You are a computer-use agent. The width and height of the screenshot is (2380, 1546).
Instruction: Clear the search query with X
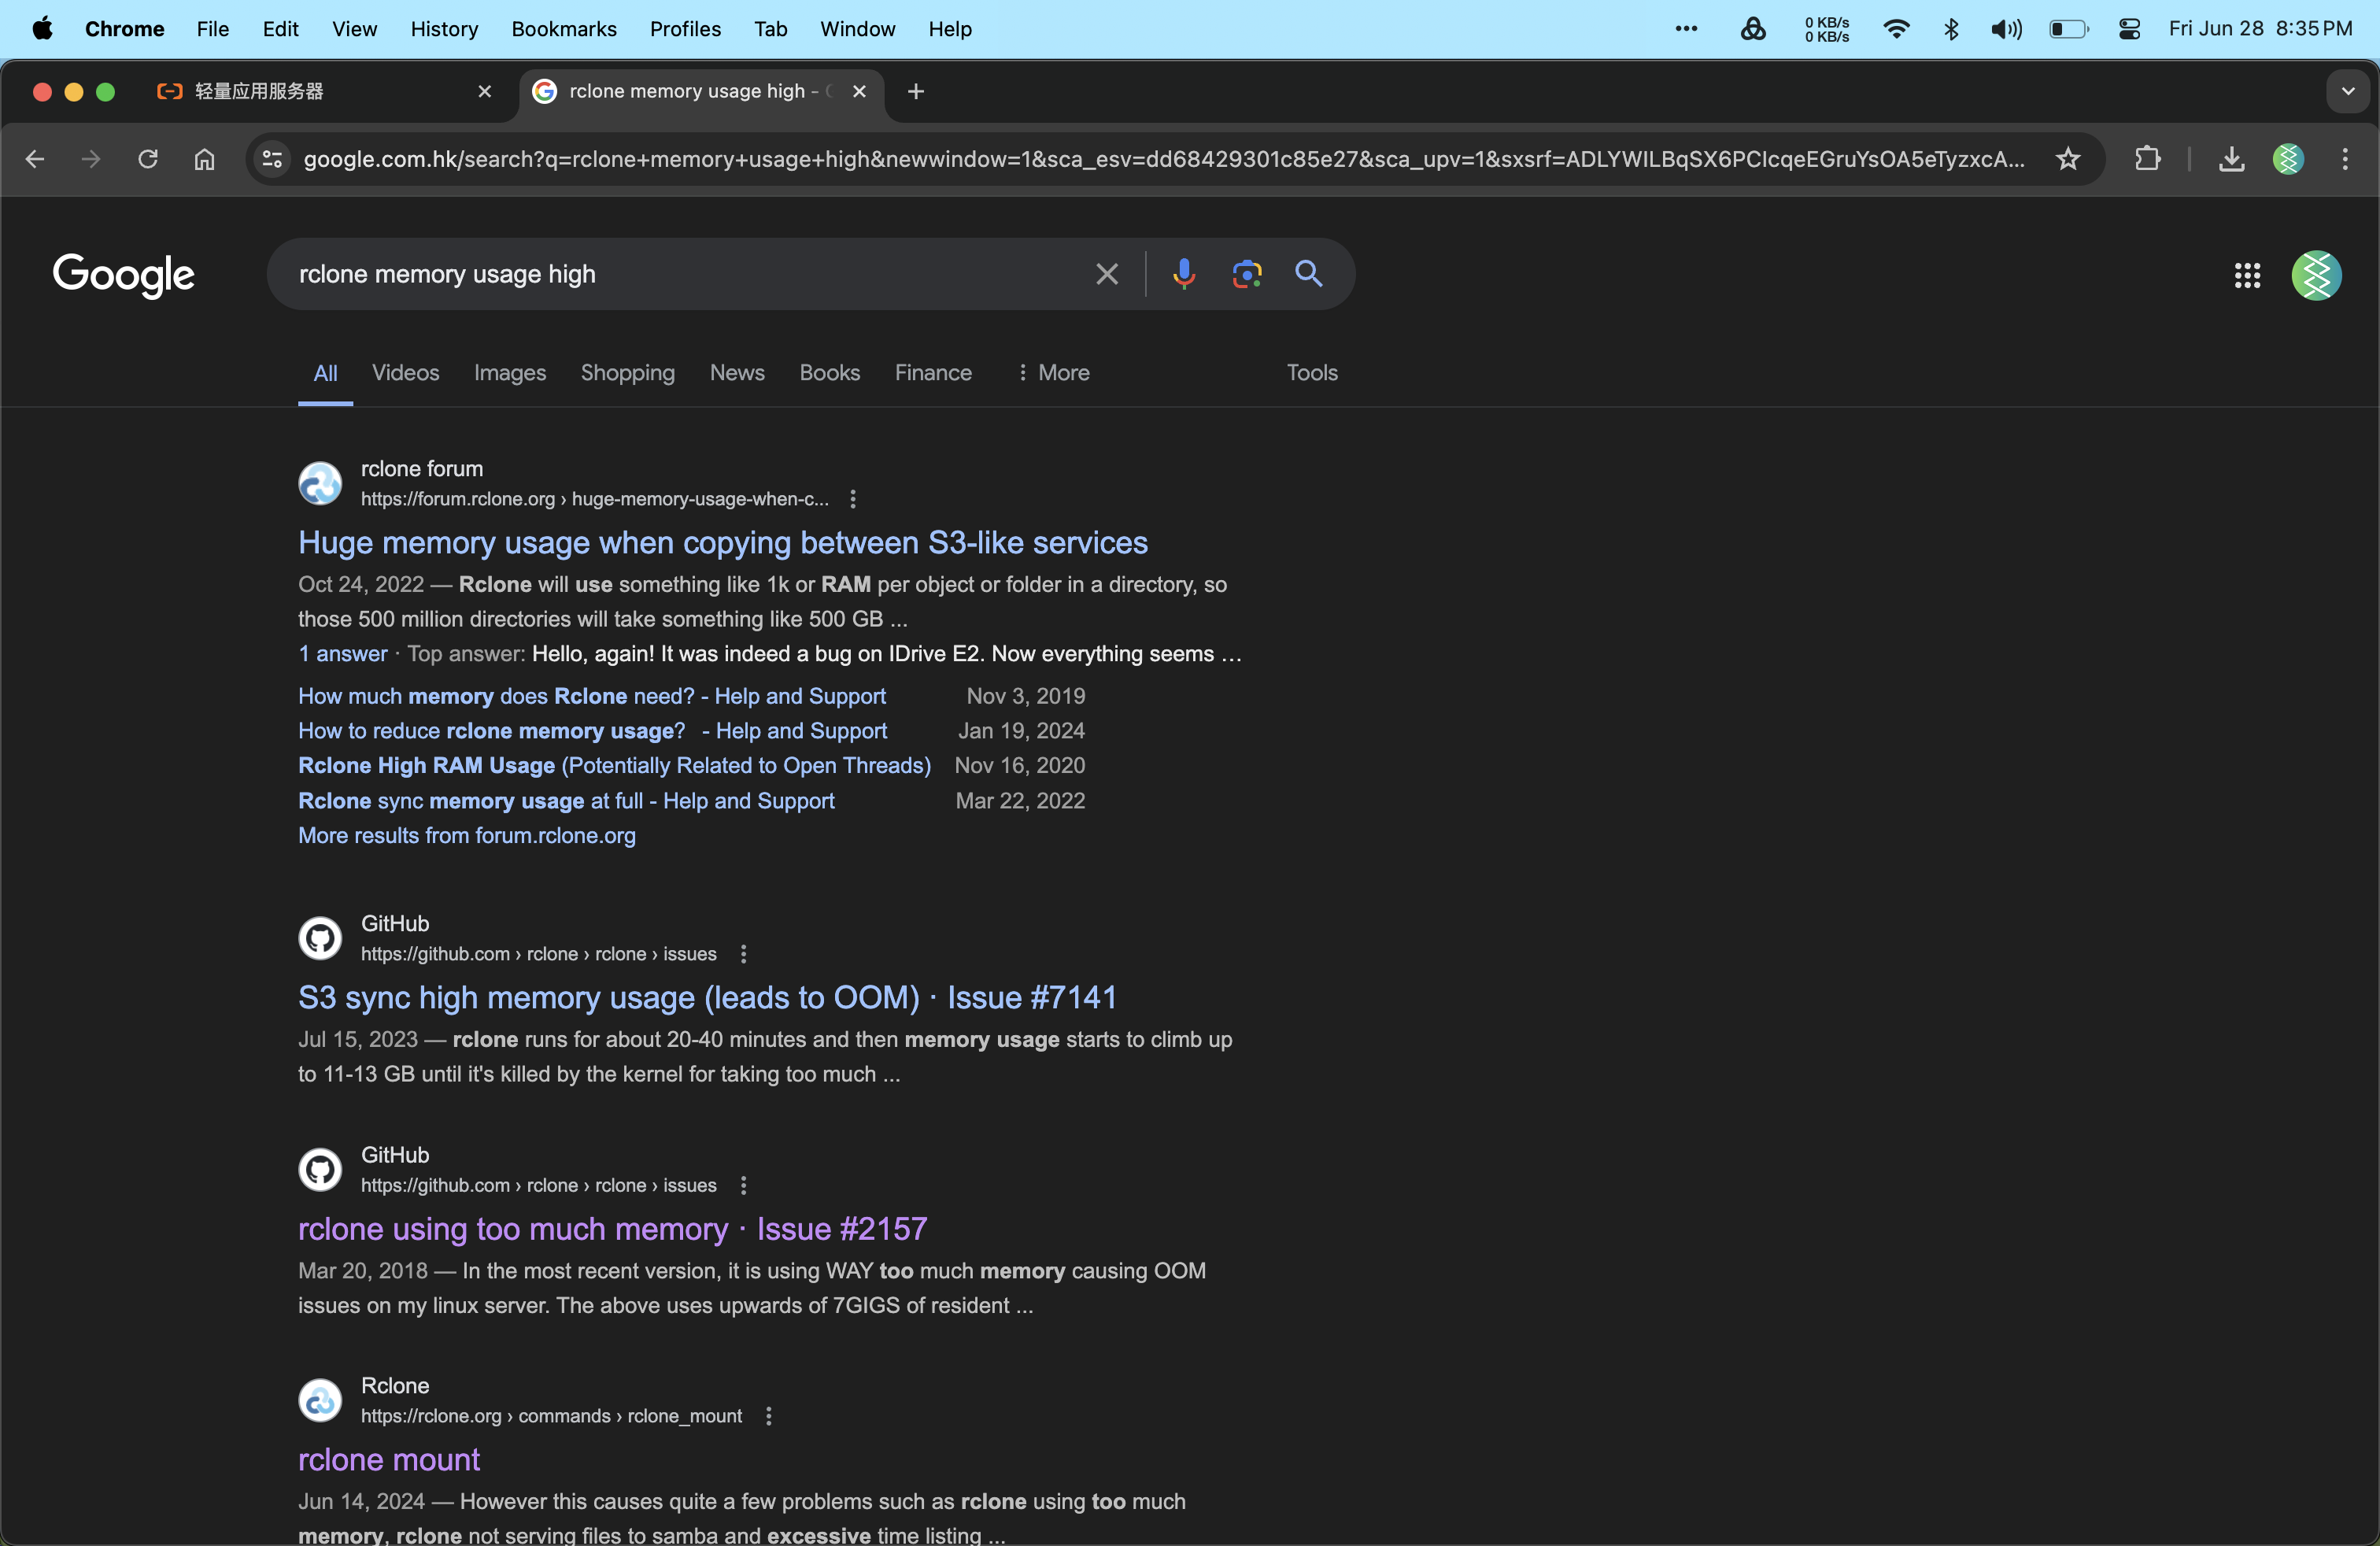click(x=1107, y=274)
